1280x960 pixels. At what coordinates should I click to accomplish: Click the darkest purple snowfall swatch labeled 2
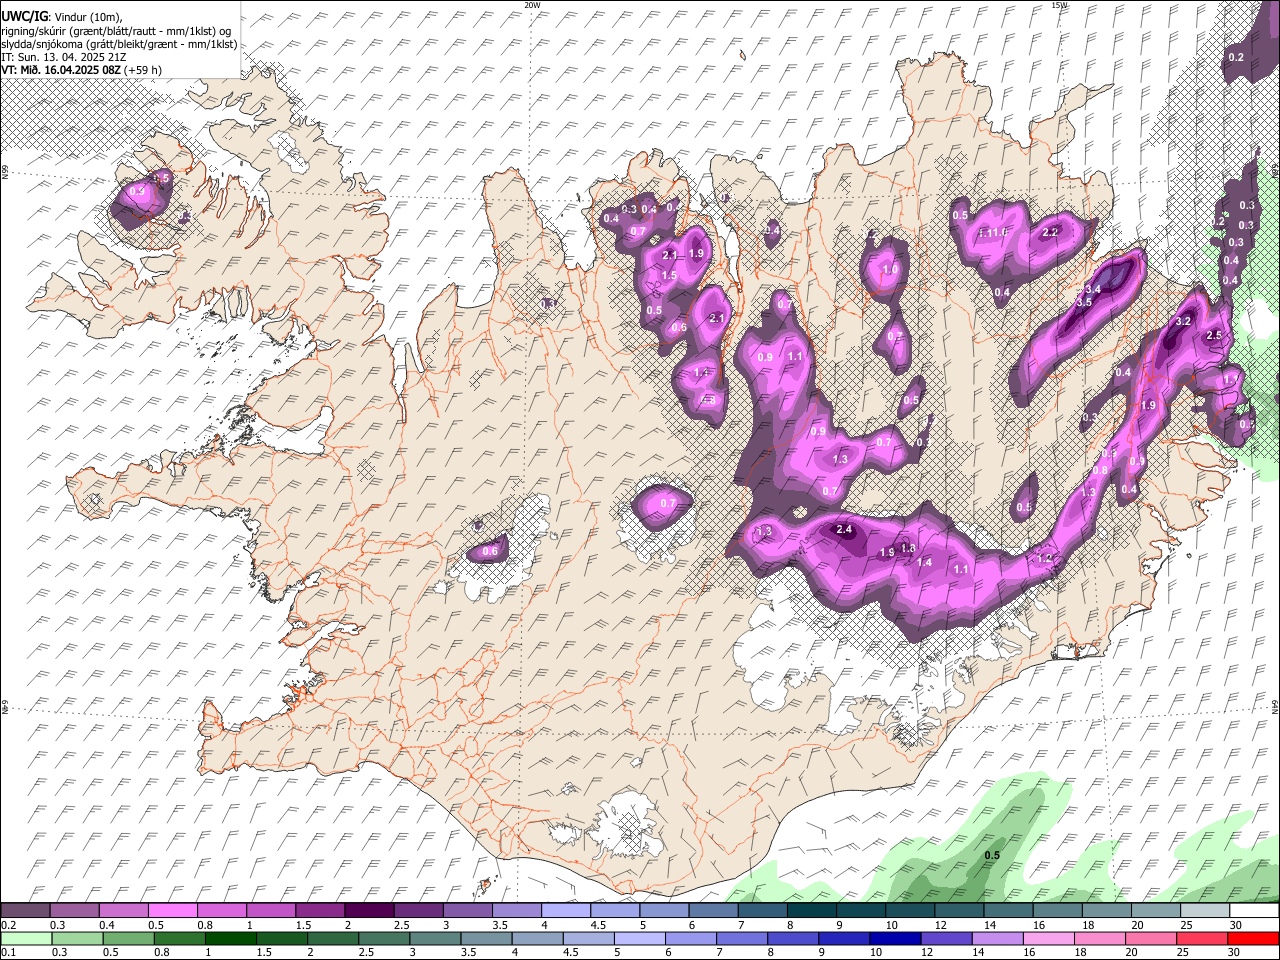(x=369, y=910)
